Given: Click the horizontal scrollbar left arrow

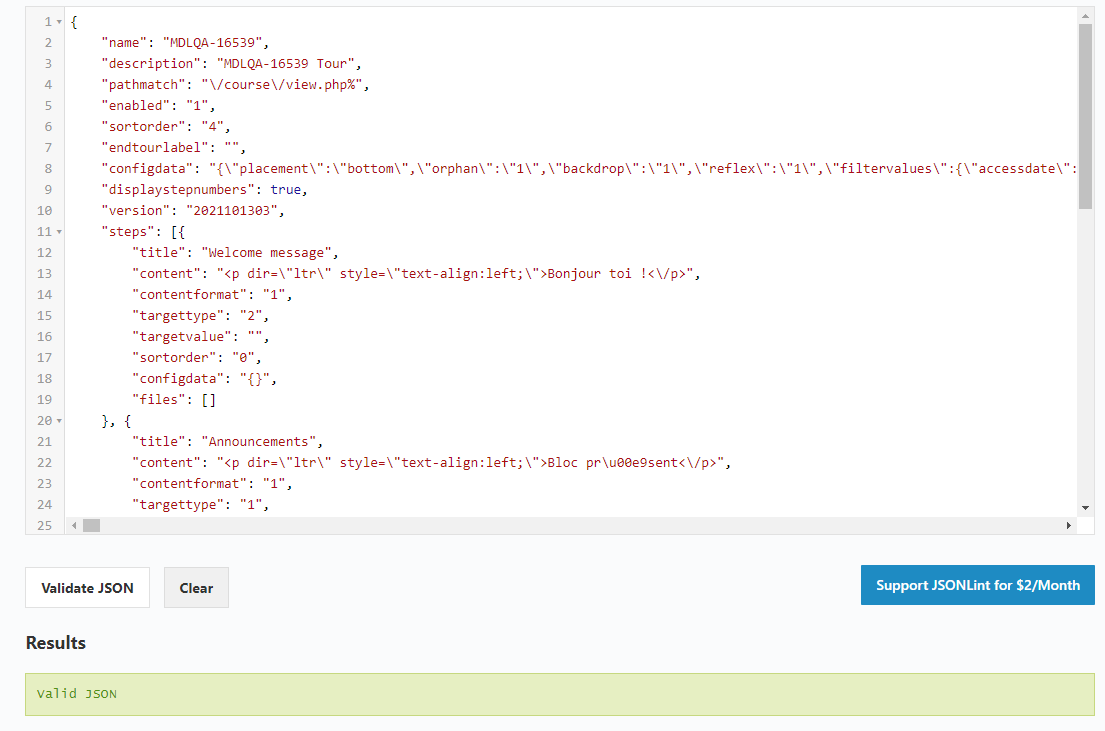Looking at the screenshot, I should pyautogui.click(x=74, y=525).
